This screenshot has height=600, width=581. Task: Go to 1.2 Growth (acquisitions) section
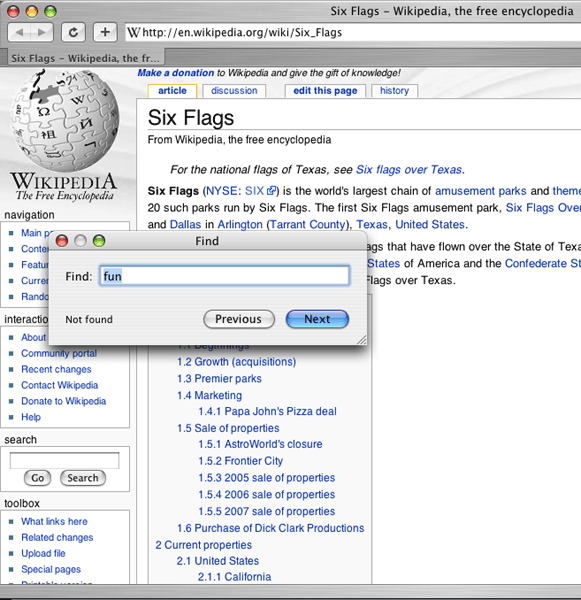point(236,362)
